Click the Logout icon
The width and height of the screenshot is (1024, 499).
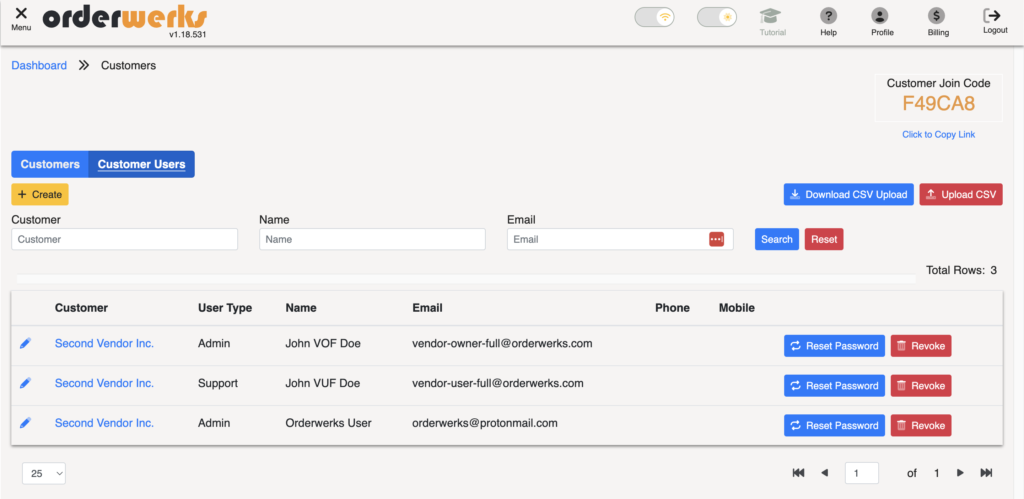click(x=992, y=16)
